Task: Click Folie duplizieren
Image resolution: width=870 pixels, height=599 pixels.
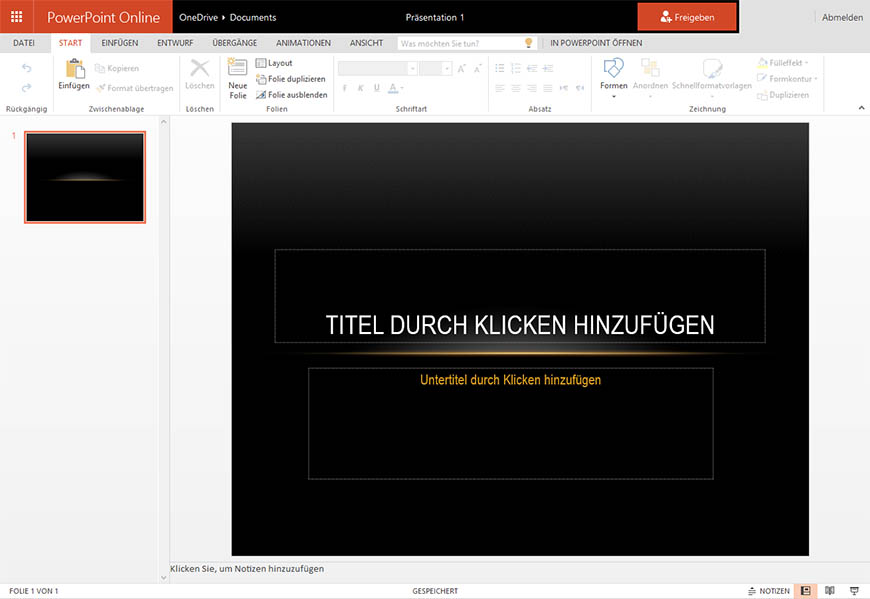Action: [x=291, y=79]
